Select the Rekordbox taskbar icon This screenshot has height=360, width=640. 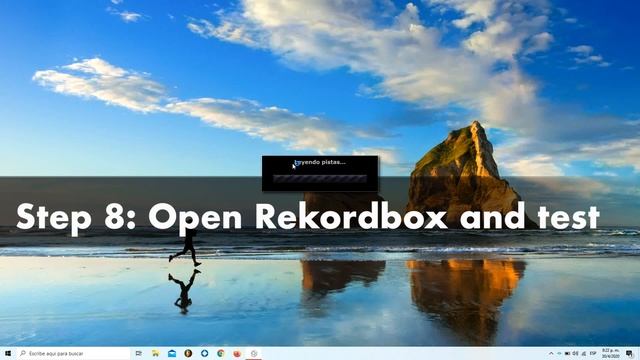(254, 353)
